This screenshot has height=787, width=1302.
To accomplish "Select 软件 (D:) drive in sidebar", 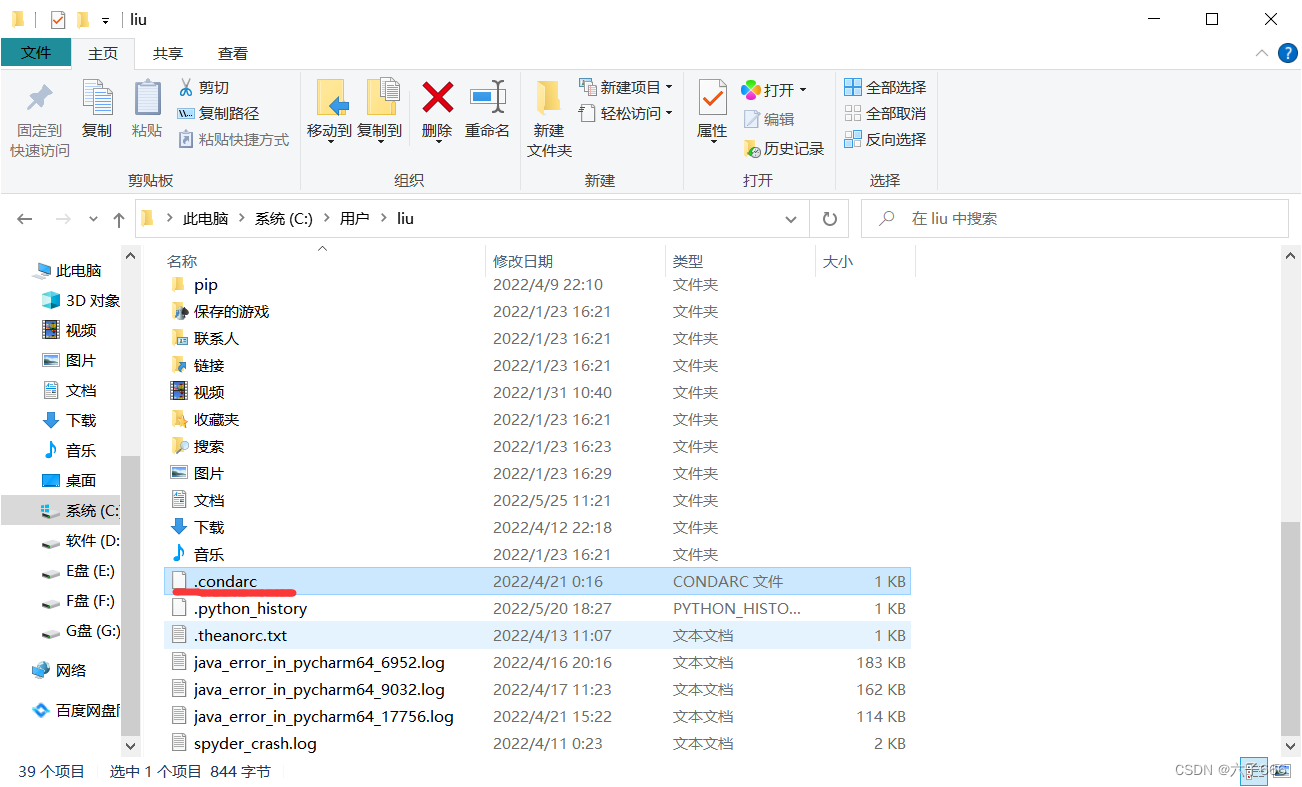I will coord(80,540).
